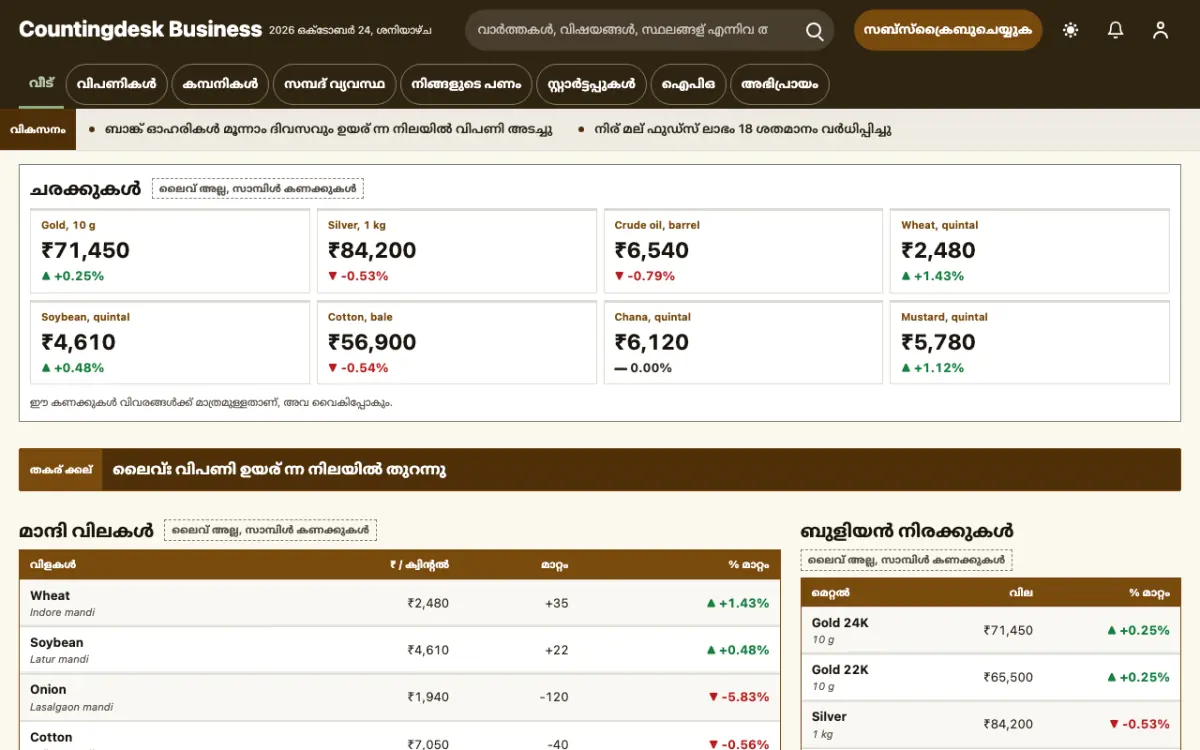Image resolution: width=1200 pixels, height=750 pixels.
Task: Click the മാന്തി വിലകൾ section heading
Action: point(86,531)
